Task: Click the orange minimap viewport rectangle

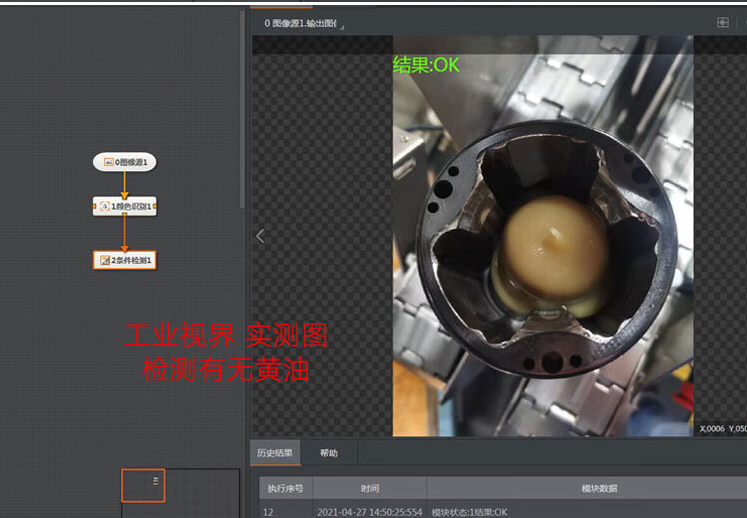Action: click(x=143, y=486)
